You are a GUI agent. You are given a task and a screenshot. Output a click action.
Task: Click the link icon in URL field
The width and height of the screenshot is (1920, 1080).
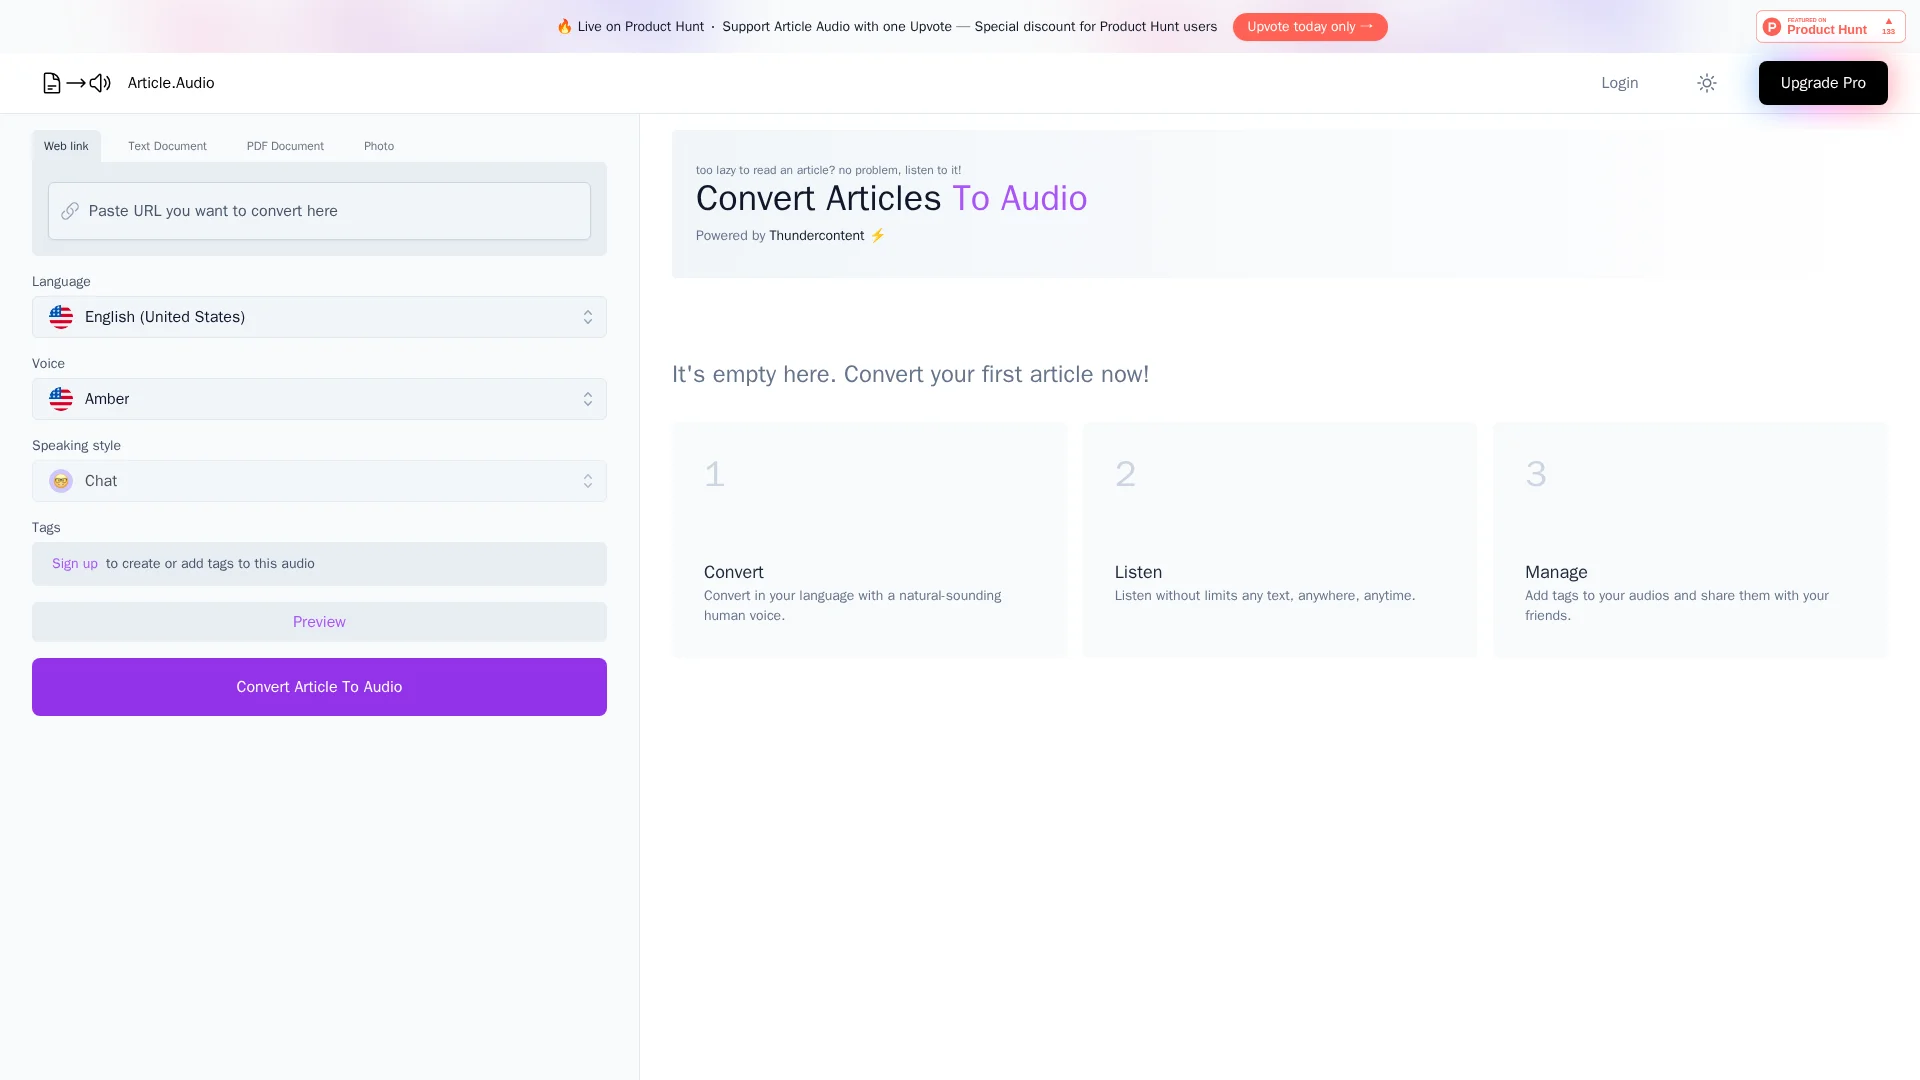click(x=70, y=211)
